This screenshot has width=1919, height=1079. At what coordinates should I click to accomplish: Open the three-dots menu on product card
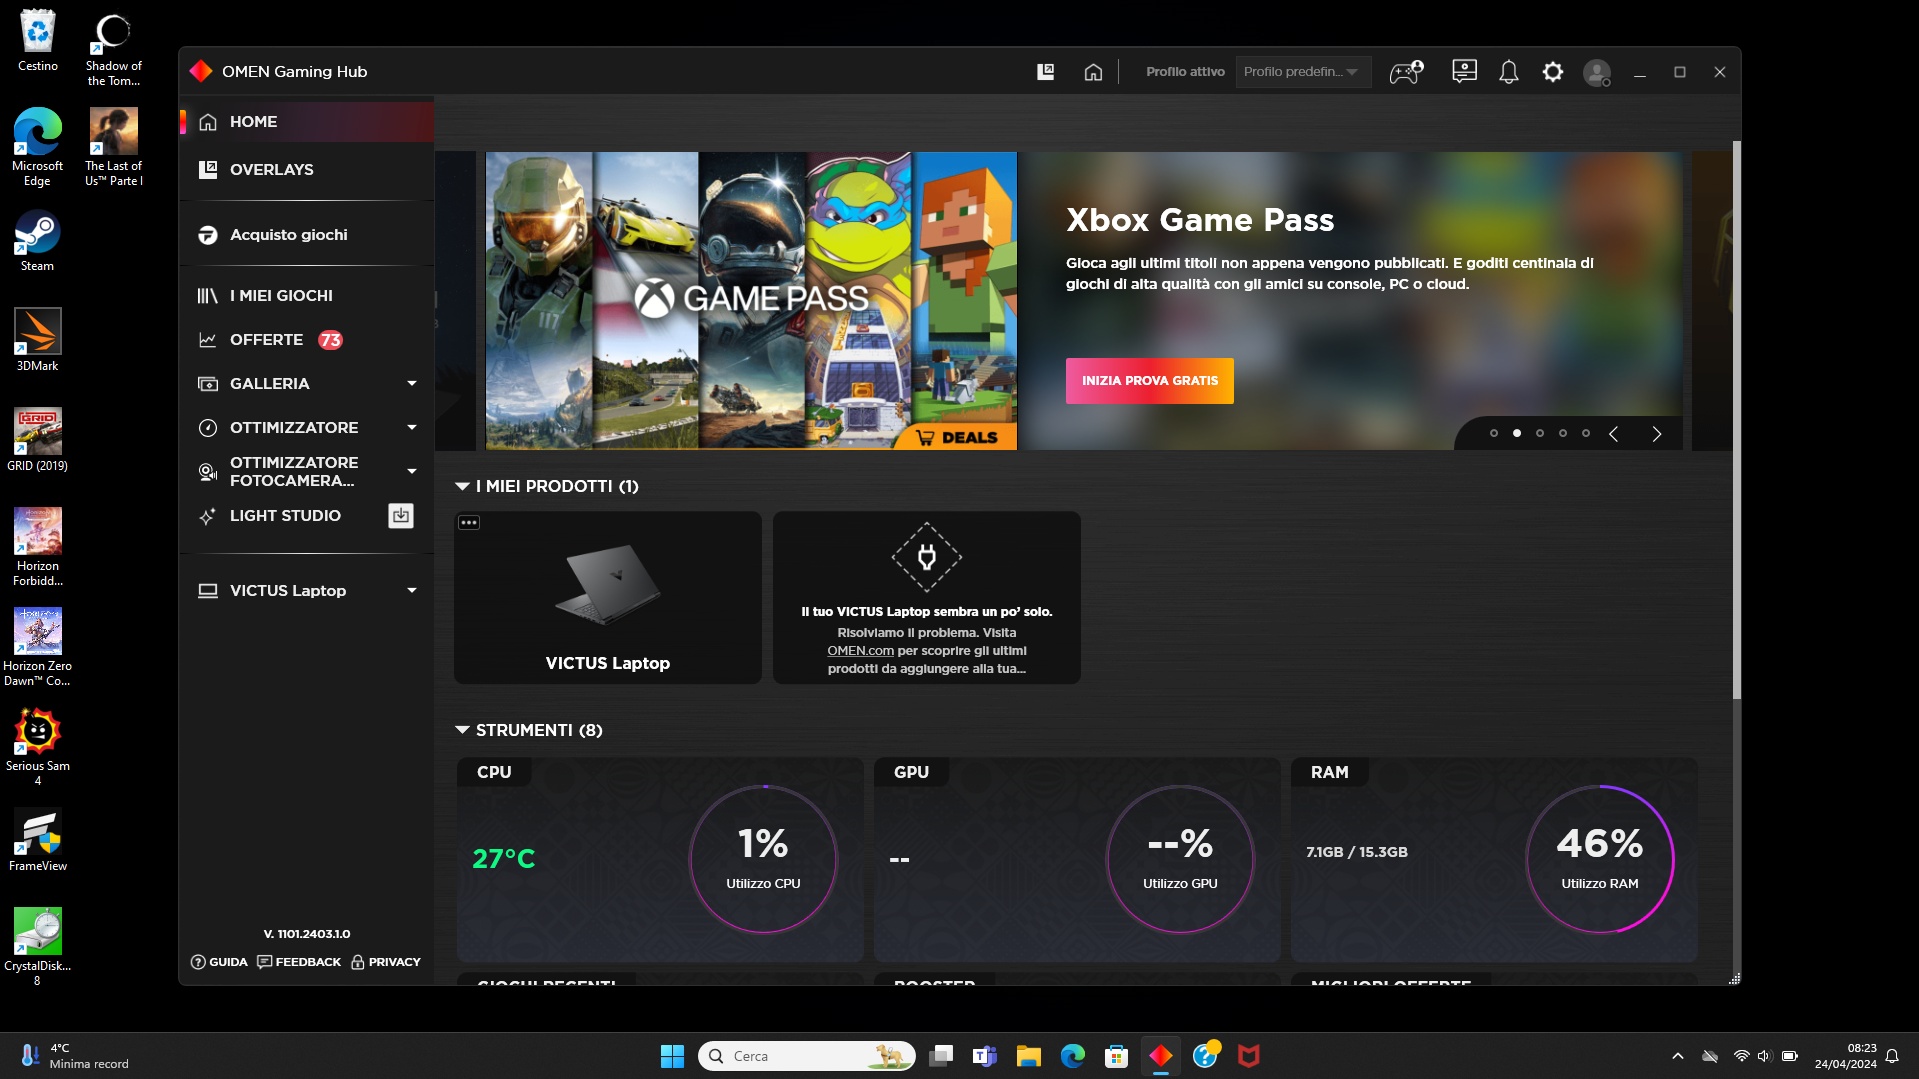point(469,523)
